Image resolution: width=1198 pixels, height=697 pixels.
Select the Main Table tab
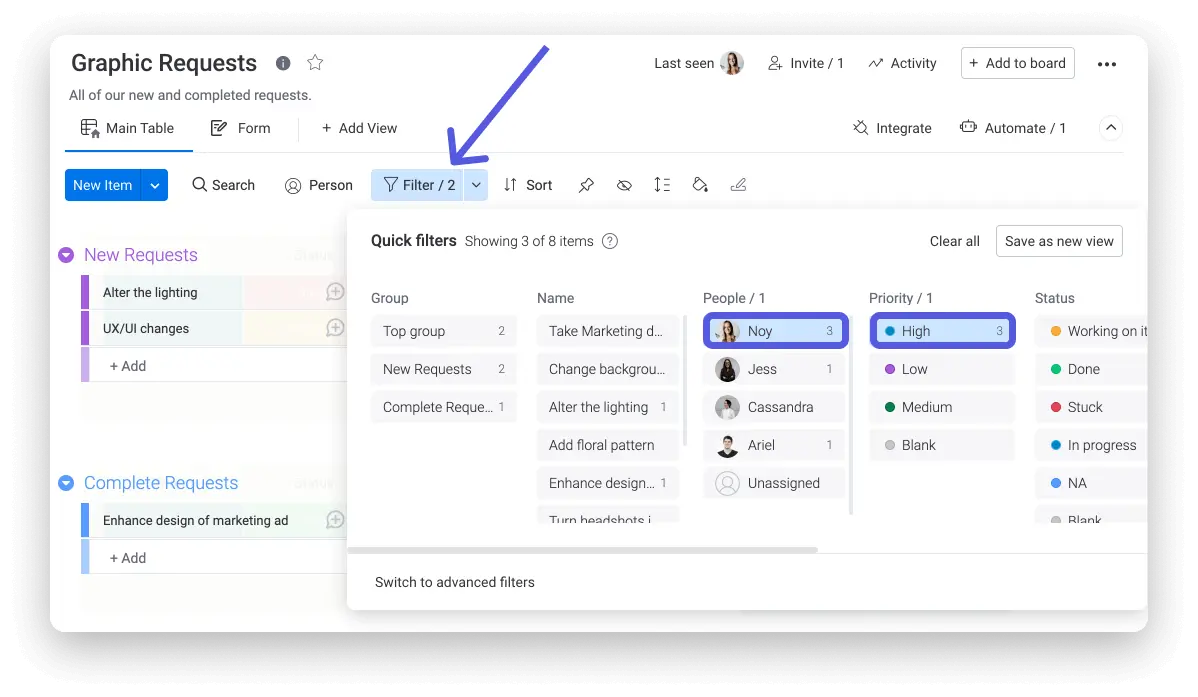(x=128, y=128)
